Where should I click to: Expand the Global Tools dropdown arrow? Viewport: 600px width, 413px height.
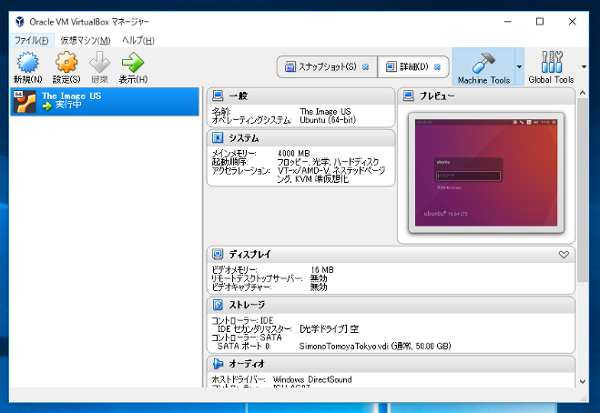coord(584,67)
